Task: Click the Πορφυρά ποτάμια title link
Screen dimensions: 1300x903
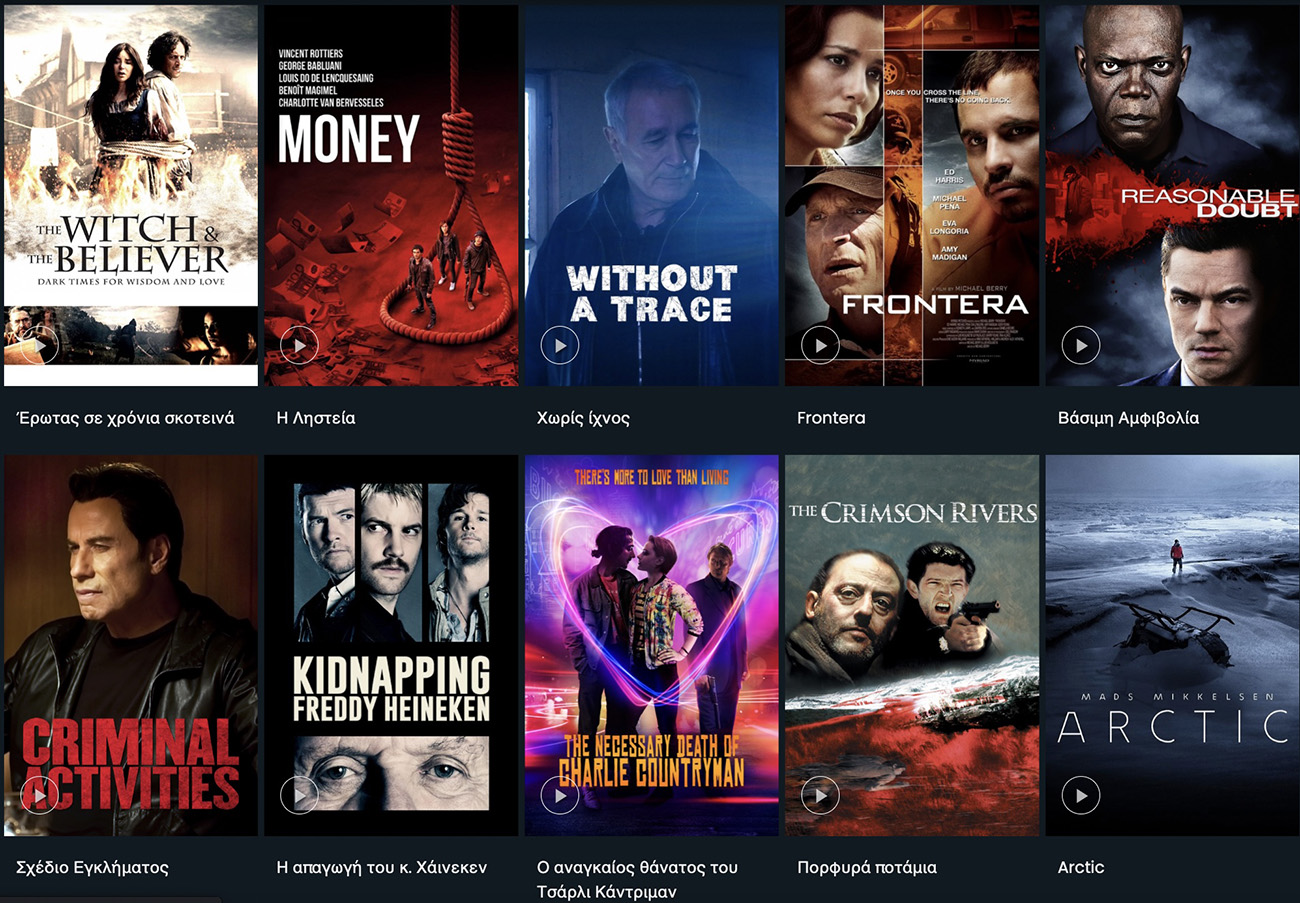Action: pos(867,867)
